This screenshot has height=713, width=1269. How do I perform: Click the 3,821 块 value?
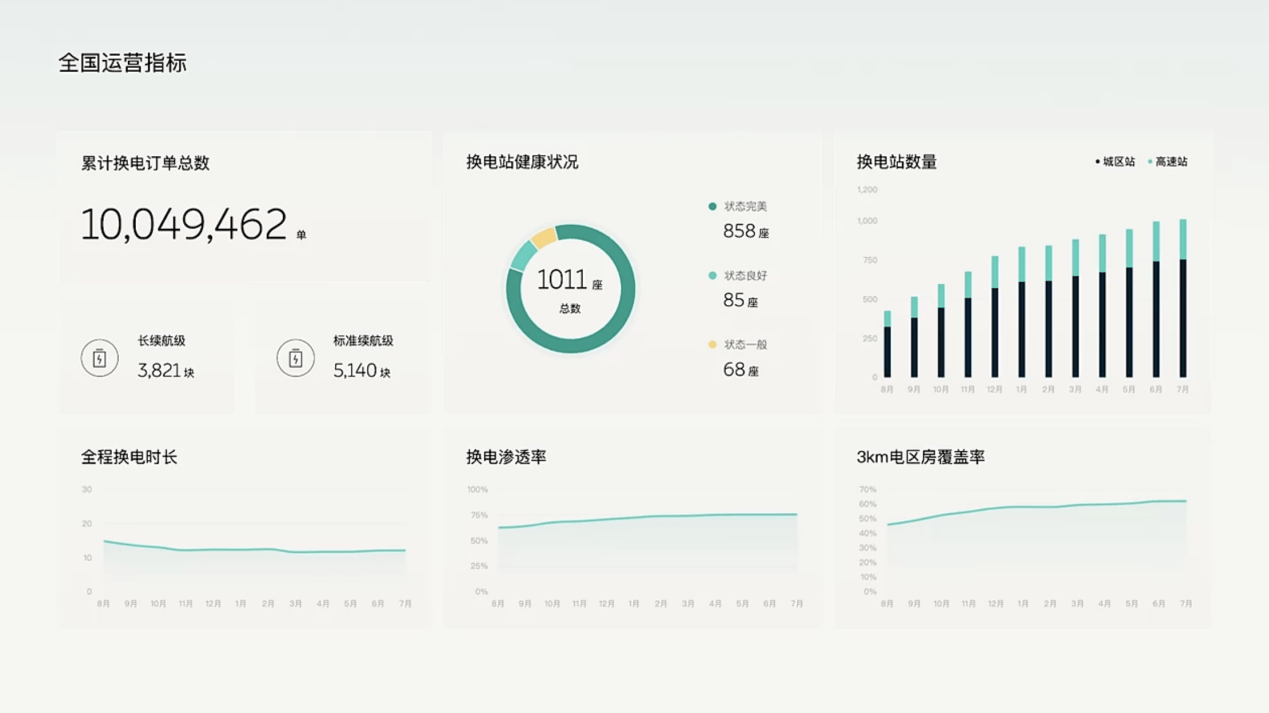166,371
